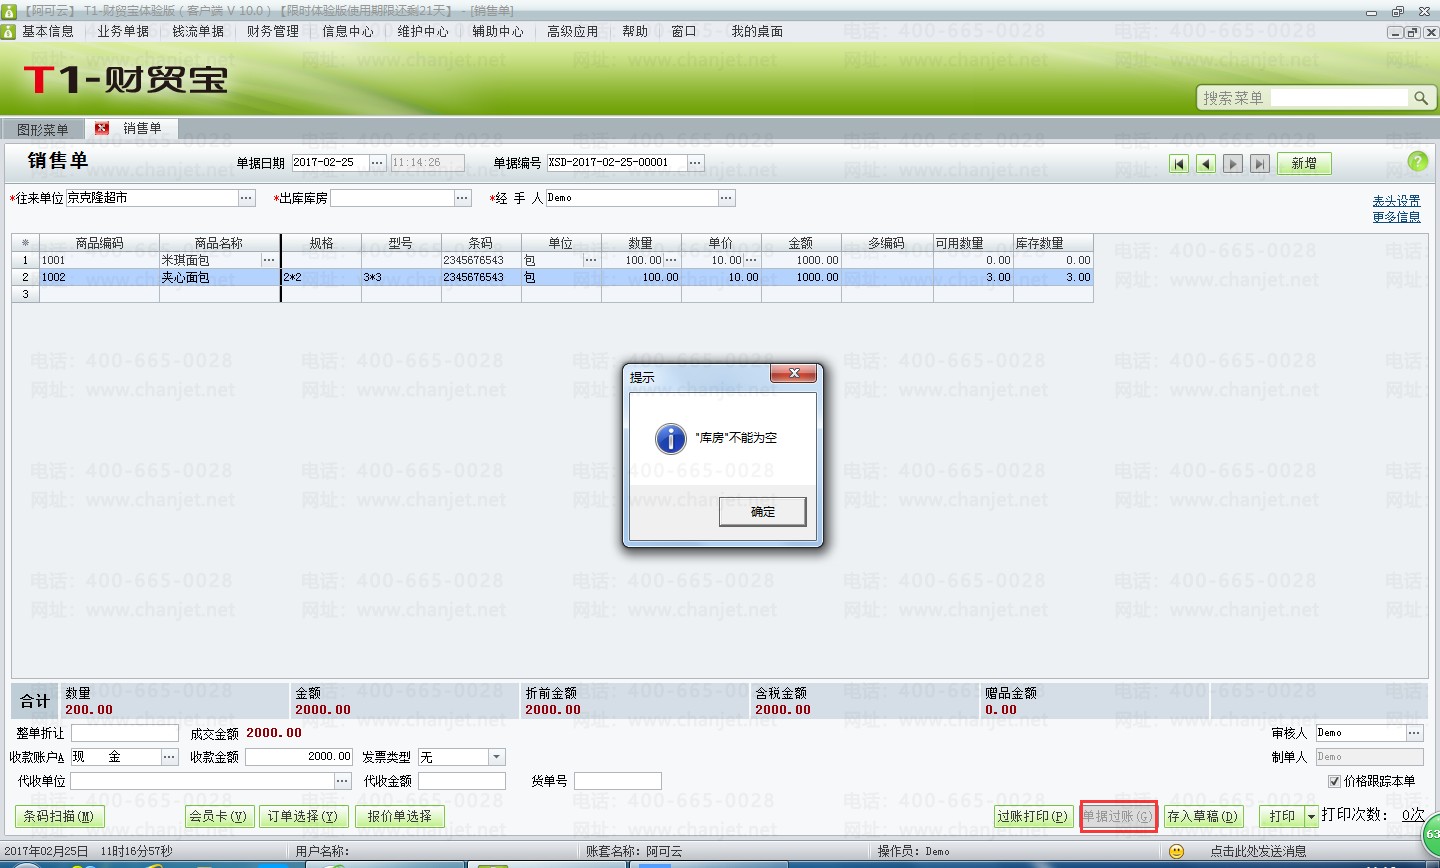Screen dimensions: 1440x868
Task: Go to last record navigation icon
Action: (x=1260, y=164)
